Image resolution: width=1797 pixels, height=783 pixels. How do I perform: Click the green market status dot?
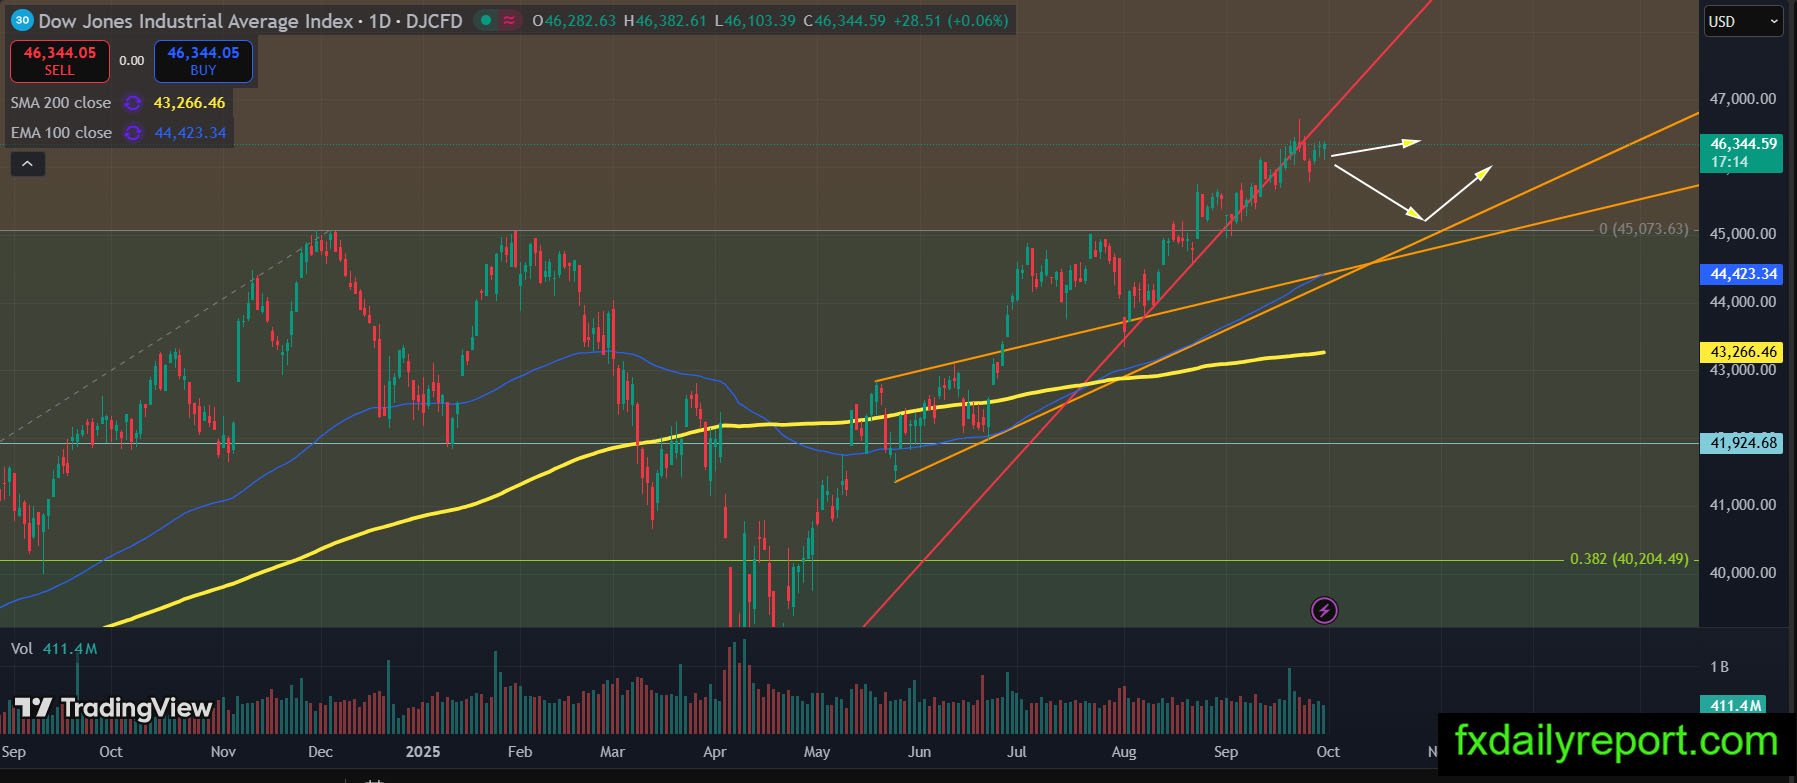(x=486, y=20)
